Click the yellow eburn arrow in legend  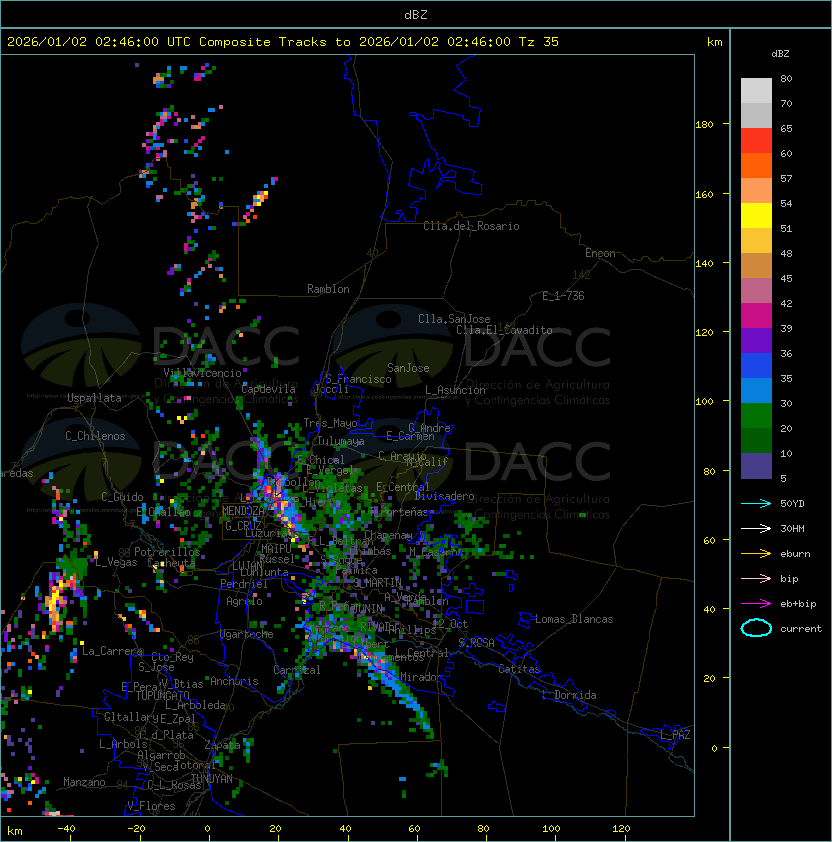pos(756,554)
